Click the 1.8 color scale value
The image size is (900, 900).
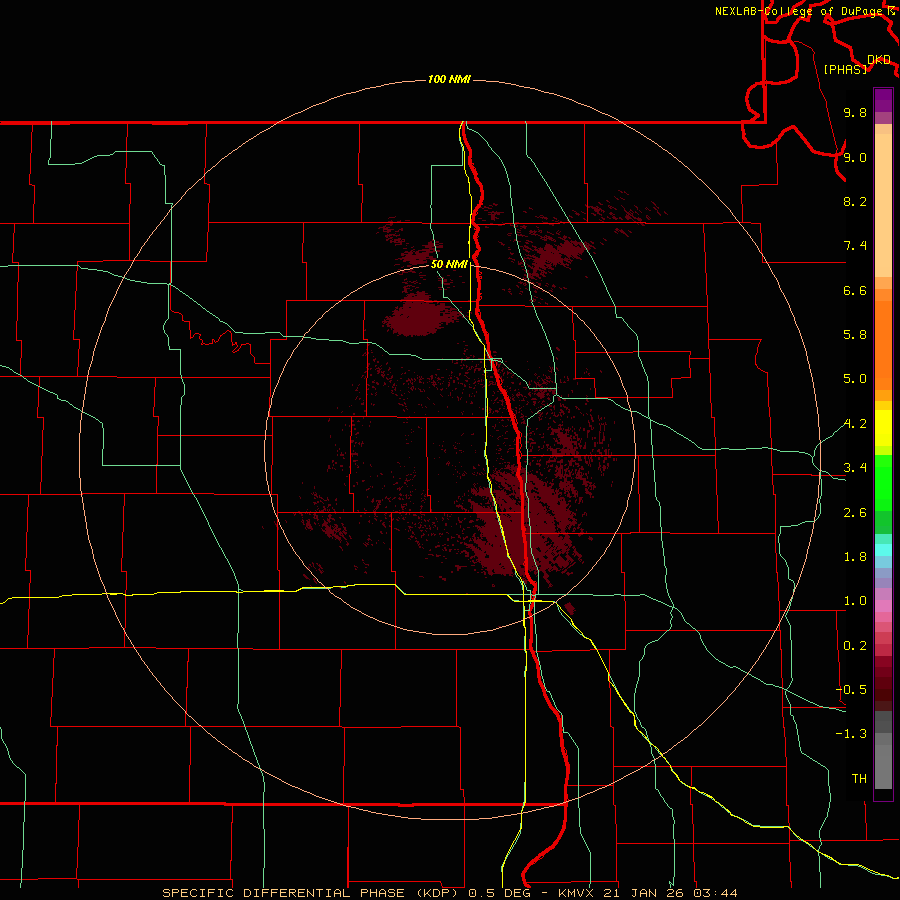[x=855, y=557]
